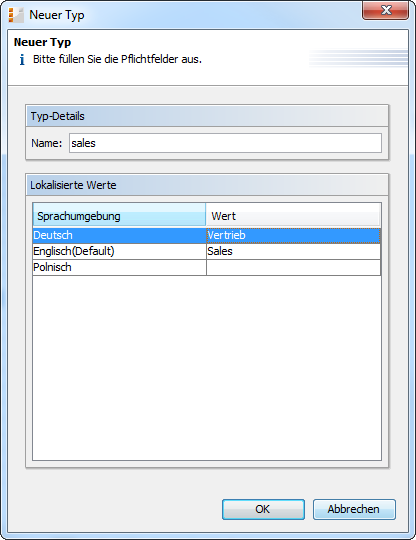Confirm with the OK button
416x540 pixels.
click(263, 509)
